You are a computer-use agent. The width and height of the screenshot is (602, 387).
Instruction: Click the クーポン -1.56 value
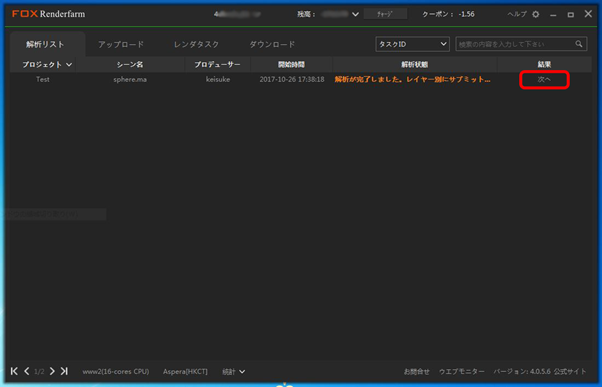pyautogui.click(x=448, y=14)
